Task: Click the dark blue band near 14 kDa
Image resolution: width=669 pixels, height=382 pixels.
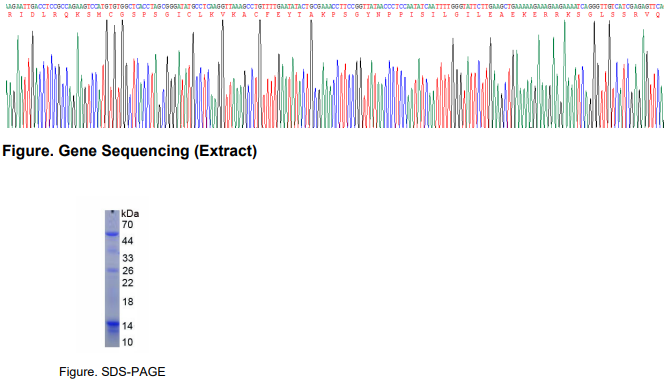Action: (112, 324)
